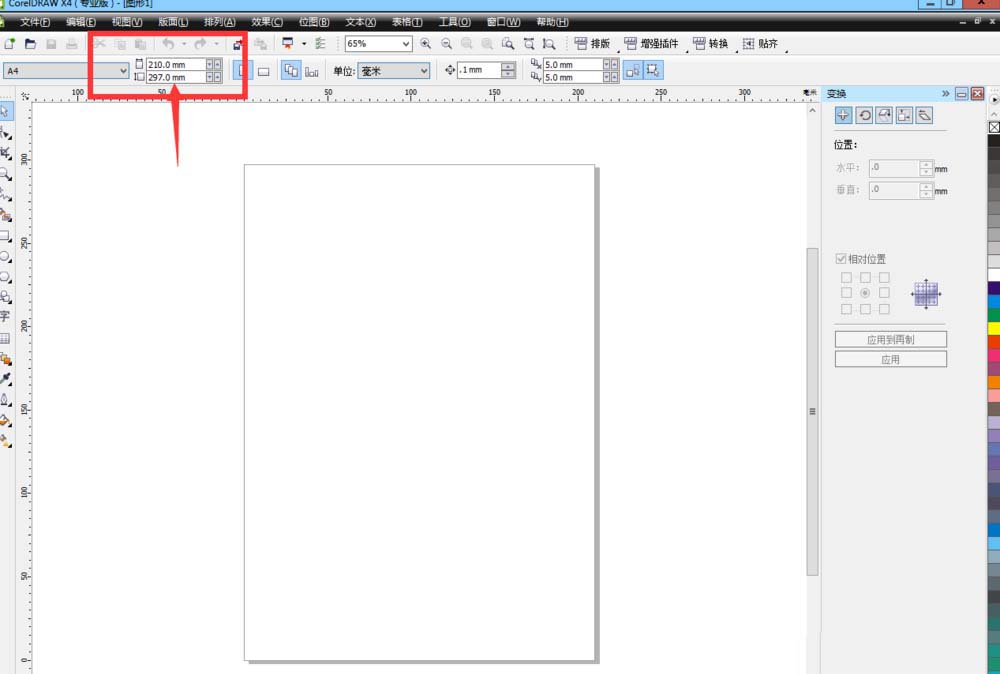The image size is (1000, 674).
Task: Expand the 变换 docker double-chevron
Action: [x=945, y=93]
